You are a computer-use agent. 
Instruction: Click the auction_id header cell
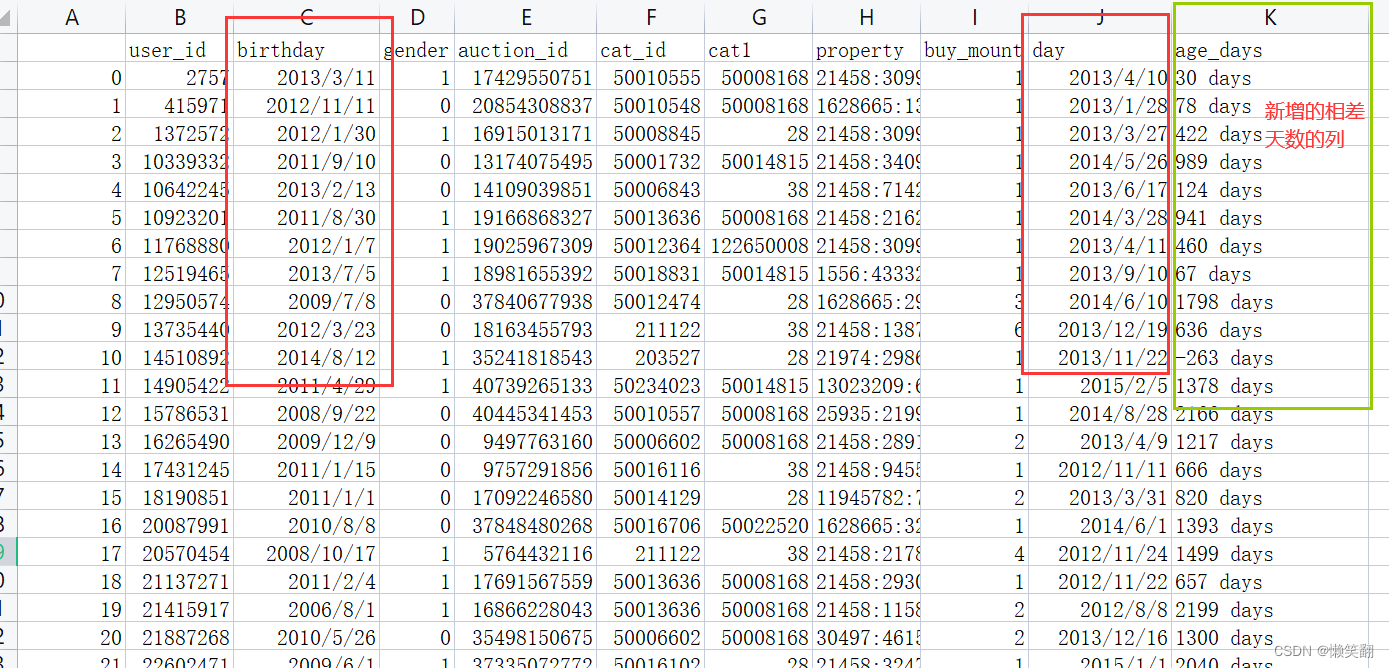tap(526, 50)
